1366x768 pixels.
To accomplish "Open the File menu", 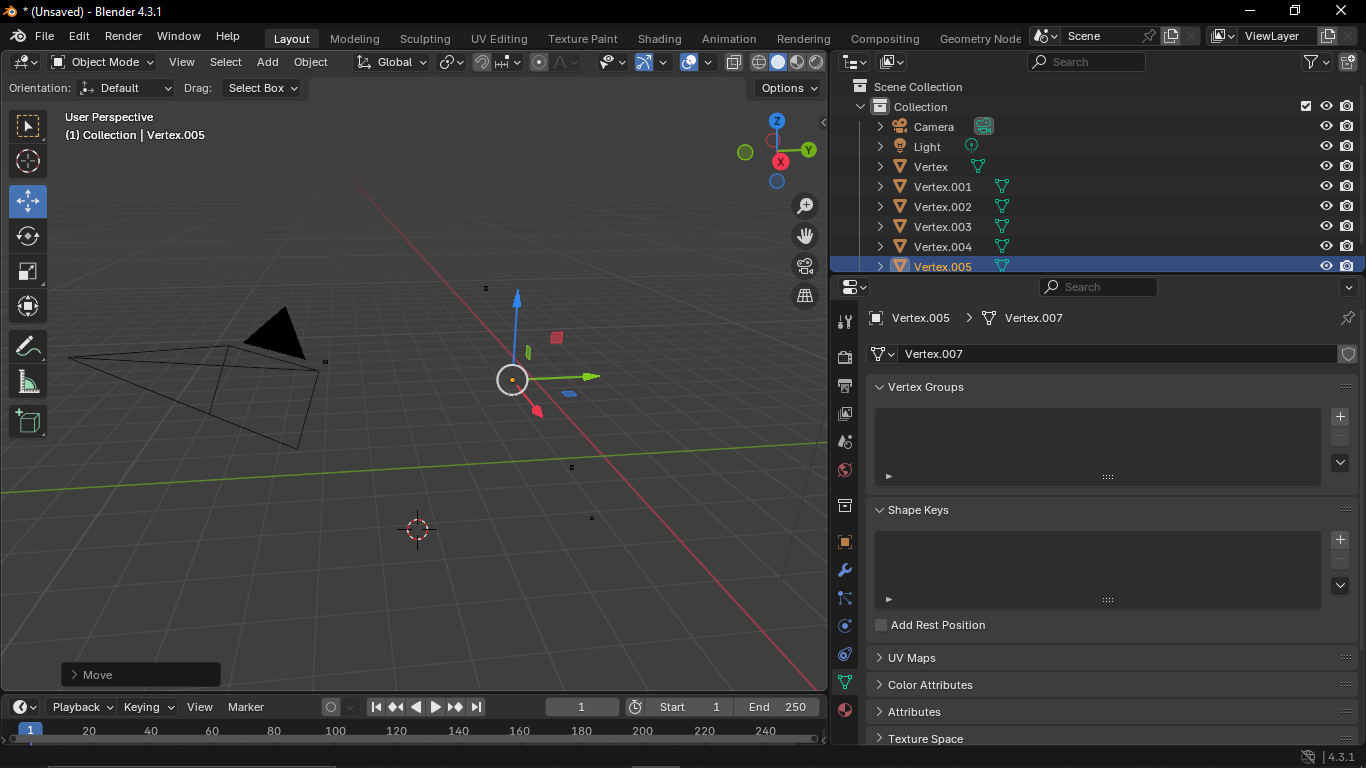I will pos(45,36).
